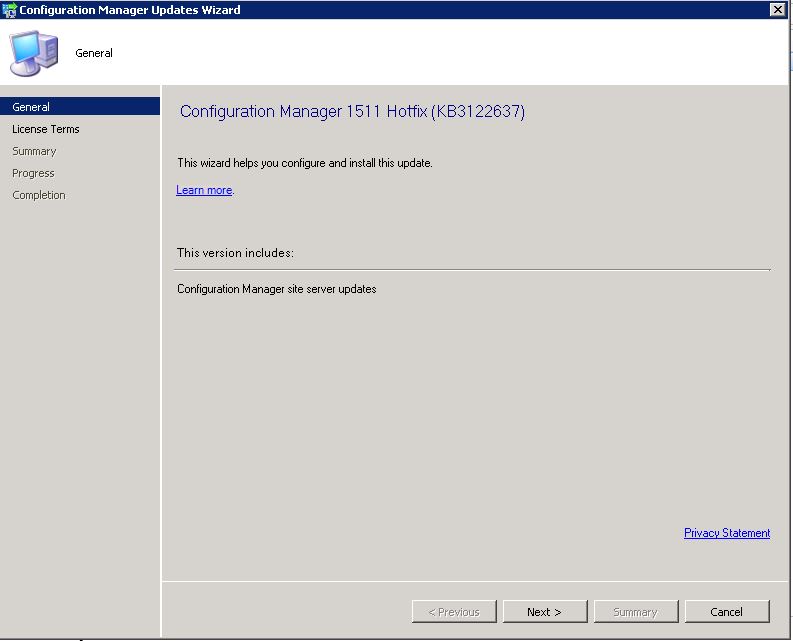Image resolution: width=793 pixels, height=641 pixels.
Task: Go to the License Terms step
Action: coord(46,129)
